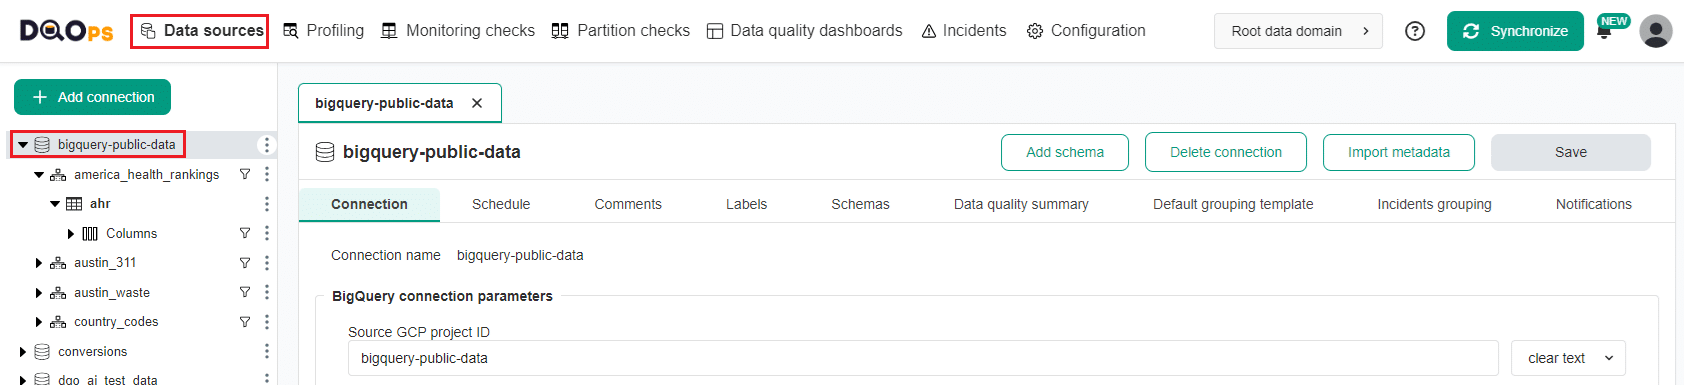Open the options menu for austin_311
Screen dimensions: 1684x385
click(266, 263)
